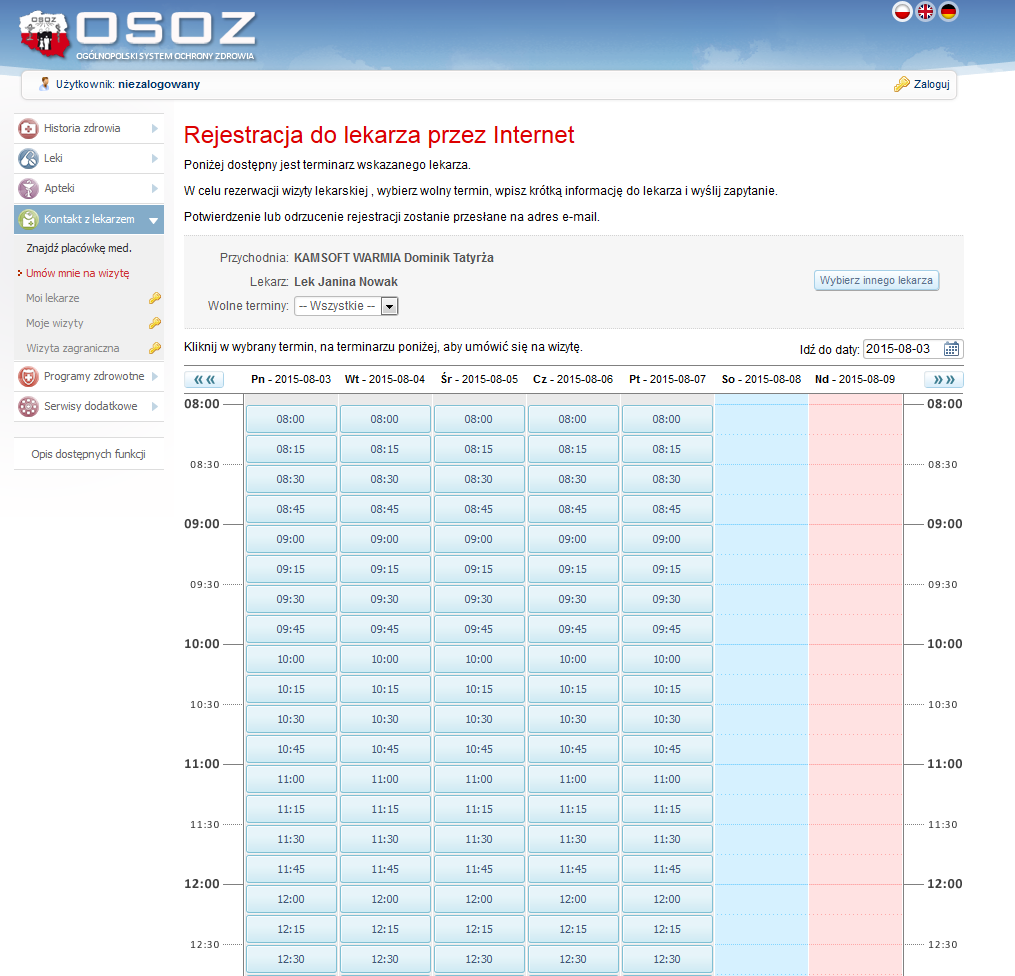Click Wybierz innego lekarza button
The height and width of the screenshot is (976, 1015).
pyautogui.click(x=876, y=281)
